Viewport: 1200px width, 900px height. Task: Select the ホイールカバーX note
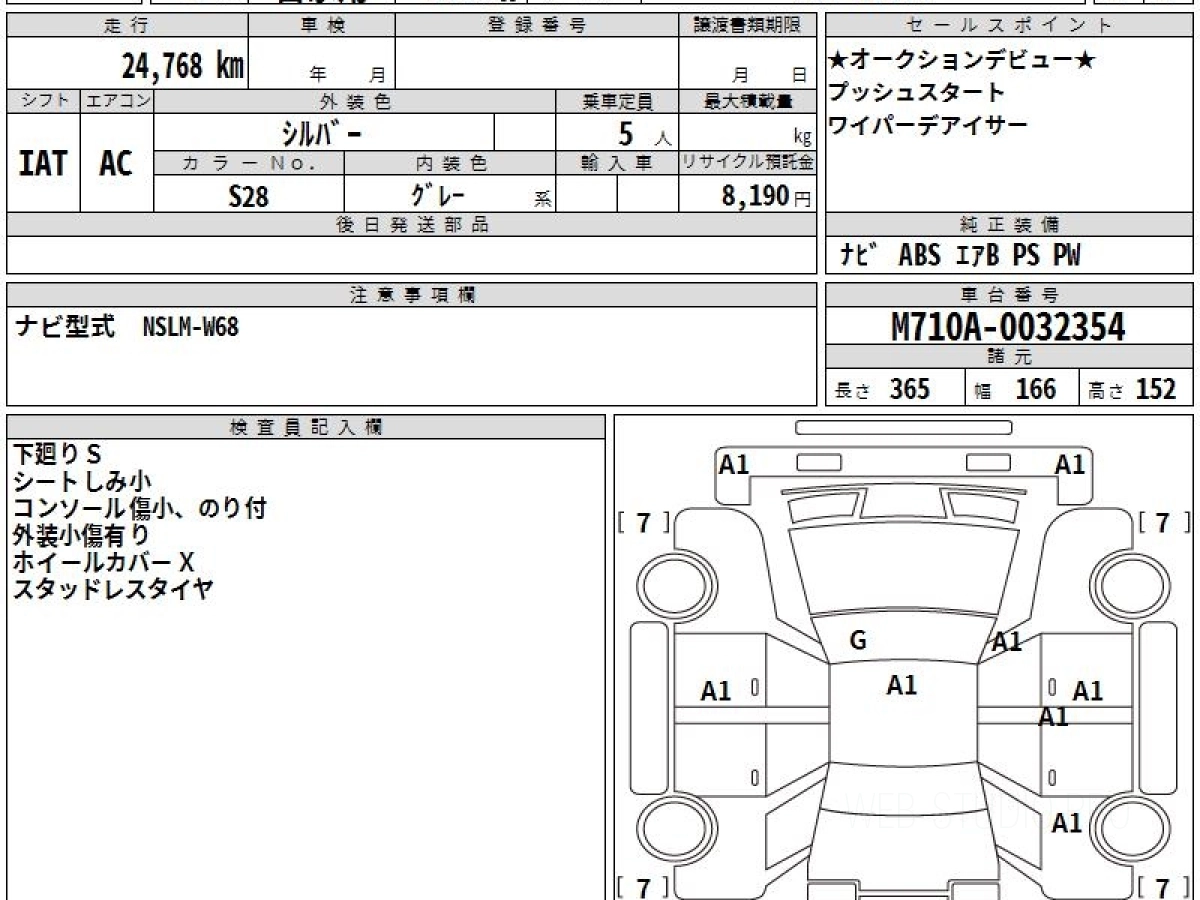103,562
